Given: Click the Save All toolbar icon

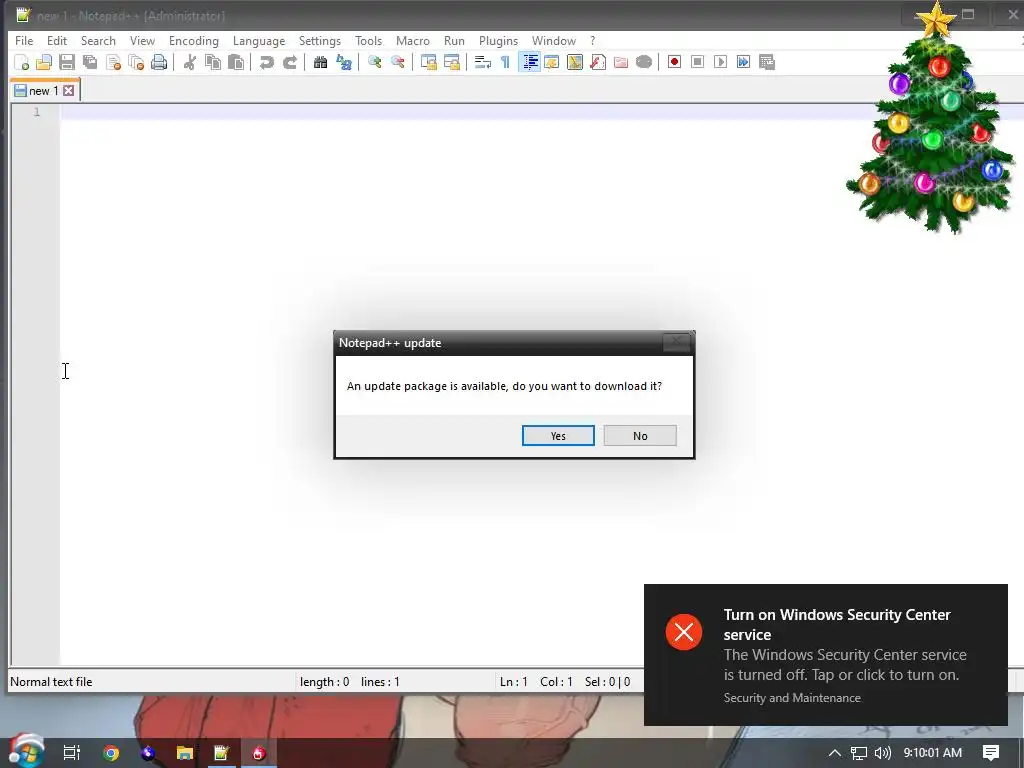Looking at the screenshot, I should pos(90,62).
